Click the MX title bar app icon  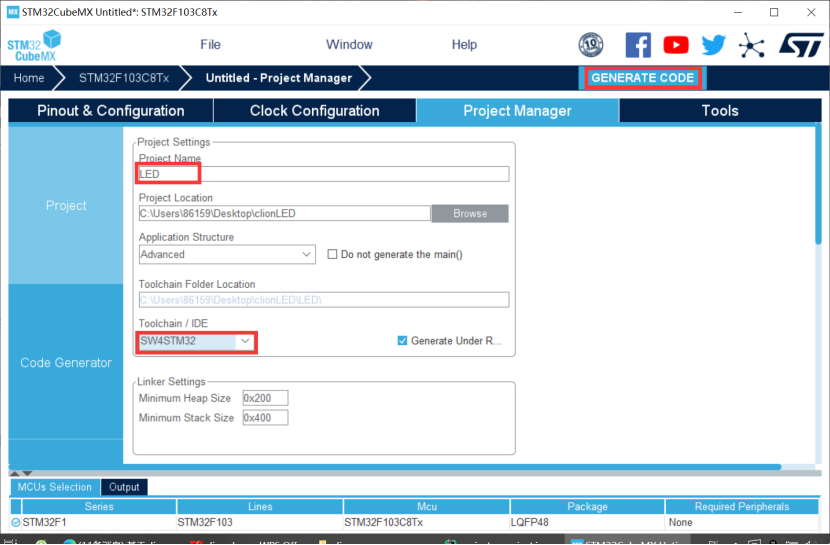click(13, 12)
